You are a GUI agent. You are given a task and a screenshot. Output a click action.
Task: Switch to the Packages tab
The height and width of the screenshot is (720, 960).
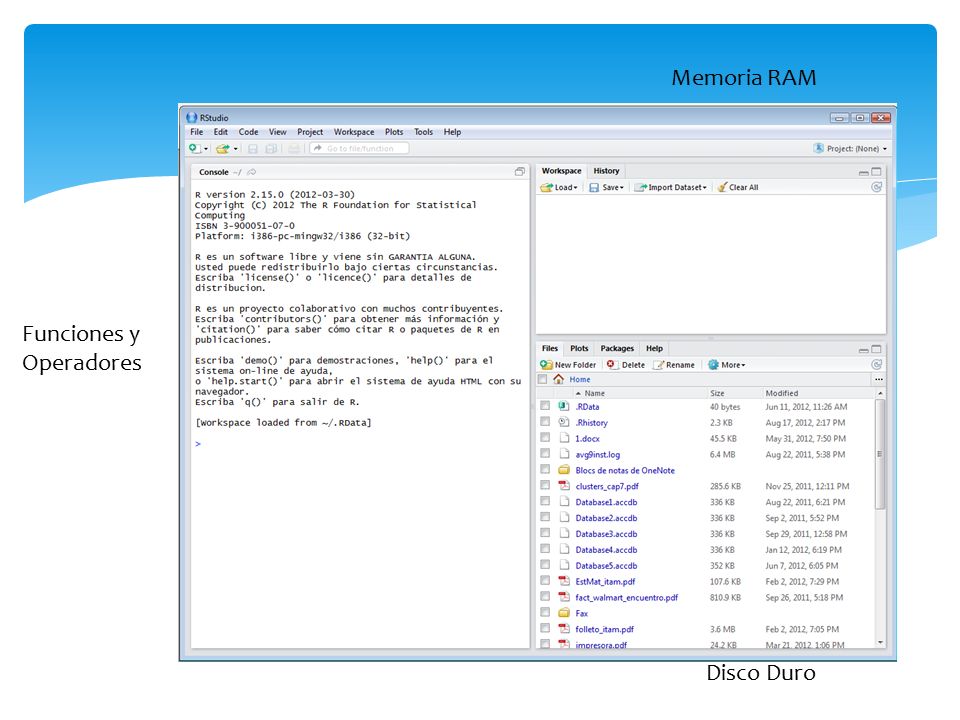(617, 348)
